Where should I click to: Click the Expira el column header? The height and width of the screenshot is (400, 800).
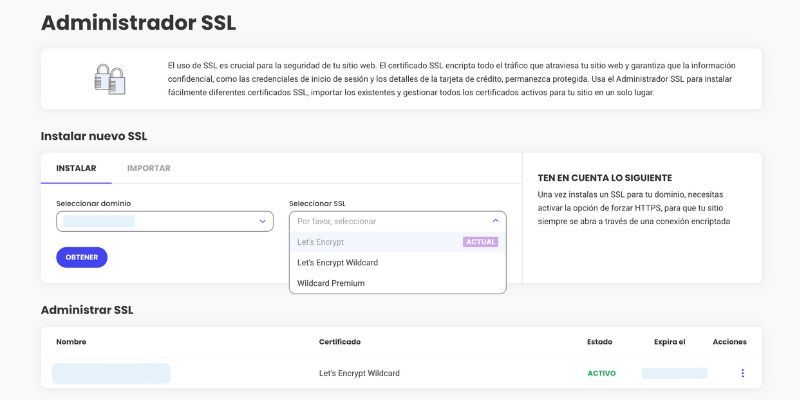coord(669,342)
